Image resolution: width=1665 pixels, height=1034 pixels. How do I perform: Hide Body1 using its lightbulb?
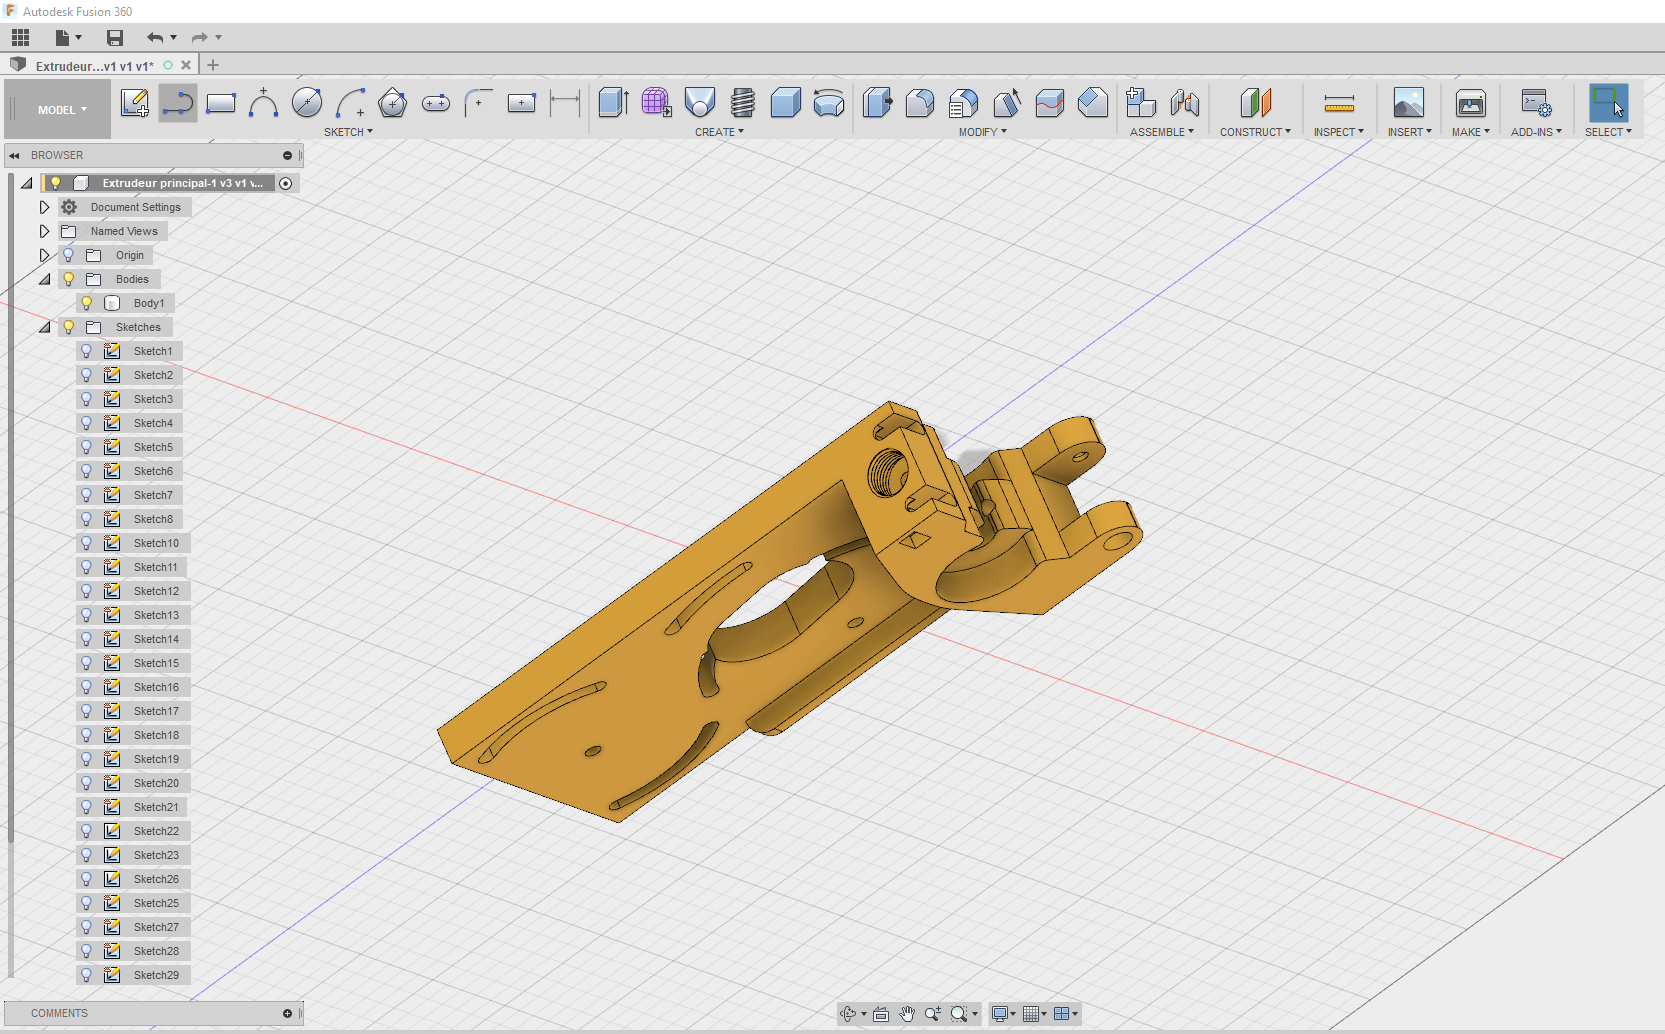pos(87,303)
